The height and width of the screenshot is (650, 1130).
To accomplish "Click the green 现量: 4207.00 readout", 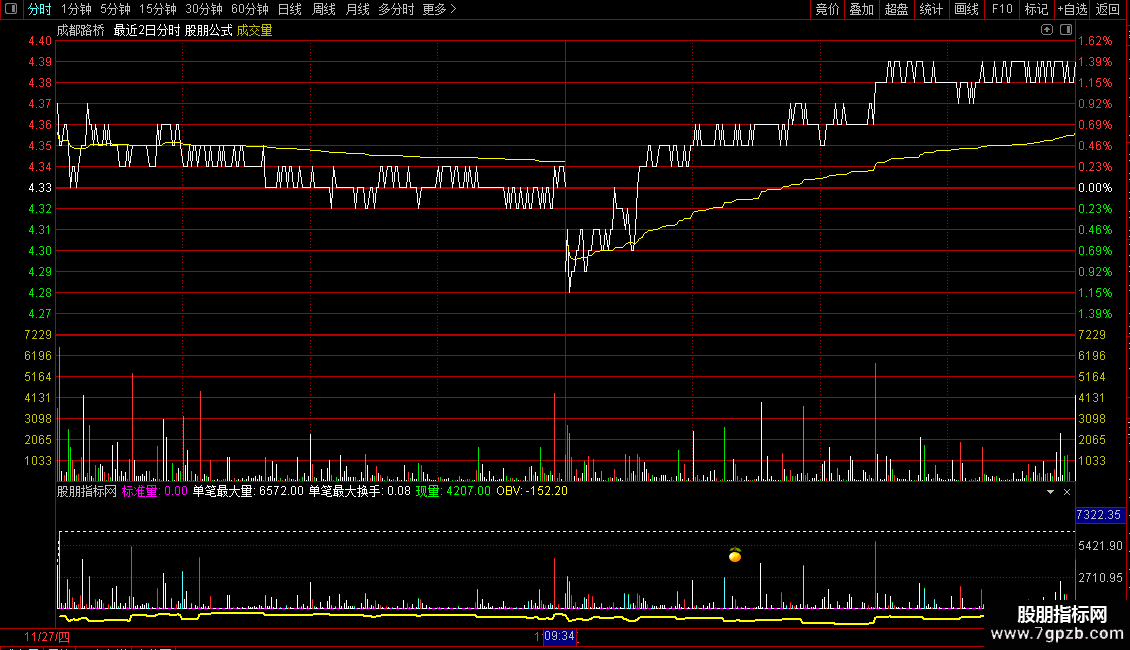I will click(x=453, y=491).
